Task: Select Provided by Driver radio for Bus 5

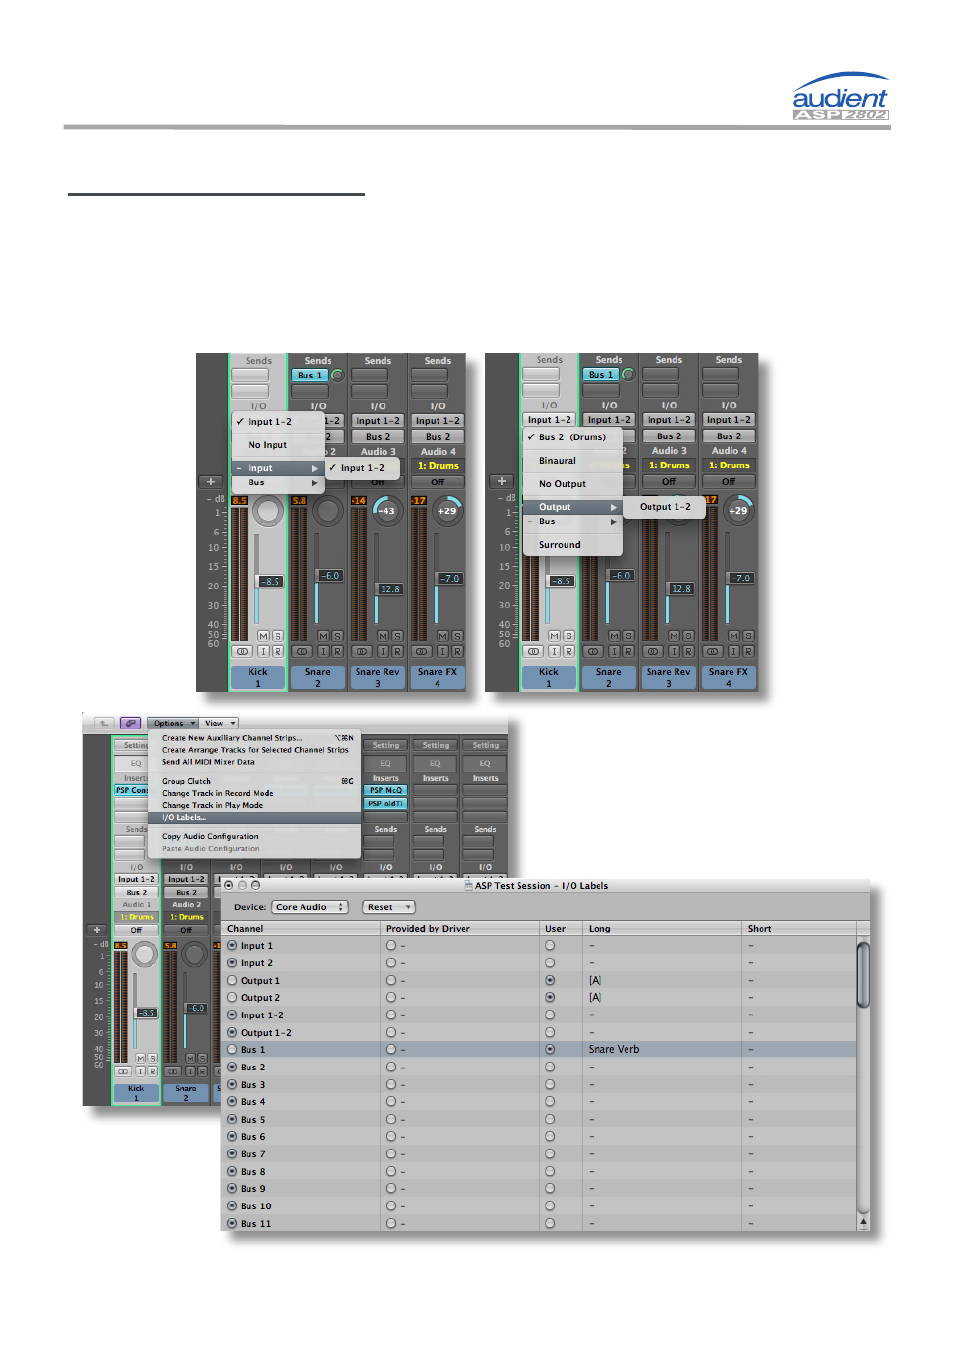Action: (x=391, y=1119)
